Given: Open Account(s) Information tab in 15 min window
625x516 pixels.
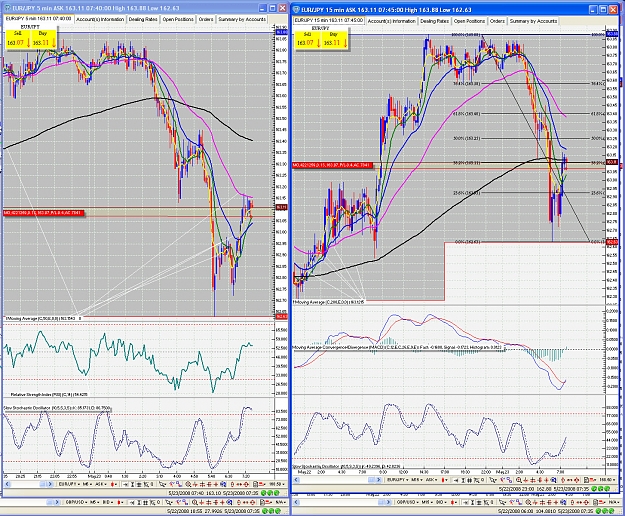Looking at the screenshot, I should click(391, 21).
